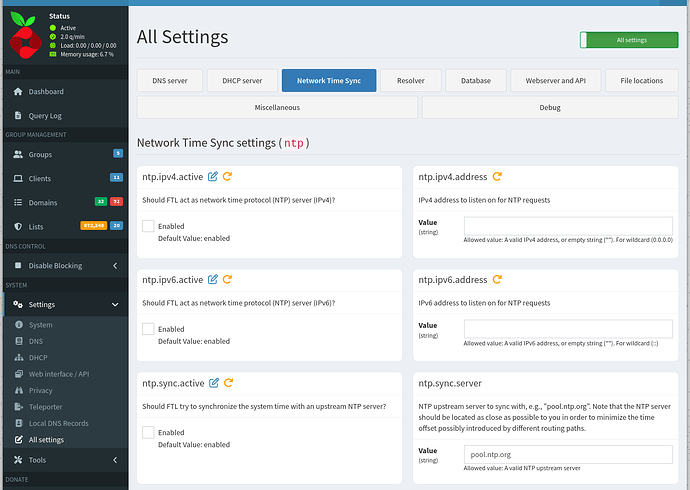This screenshot has height=490, width=690.
Task: Toggle the green All settings switch
Action: point(629,40)
